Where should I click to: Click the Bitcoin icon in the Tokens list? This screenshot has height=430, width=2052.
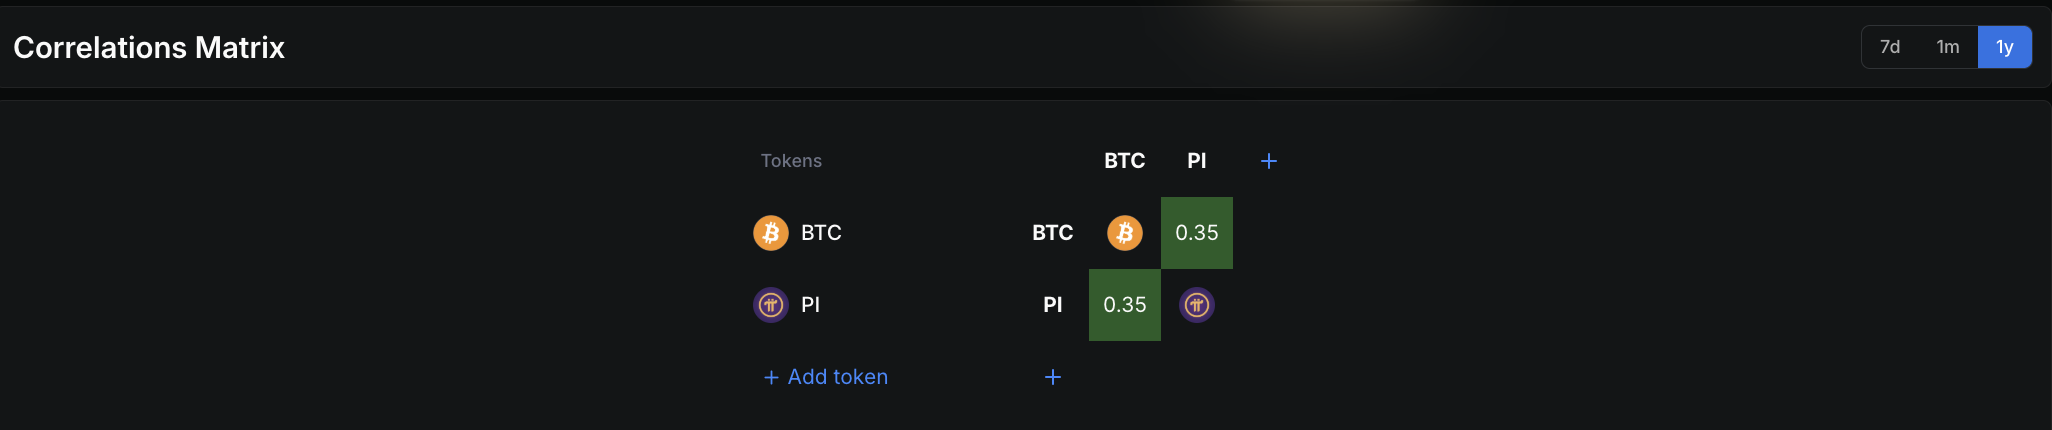[770, 233]
